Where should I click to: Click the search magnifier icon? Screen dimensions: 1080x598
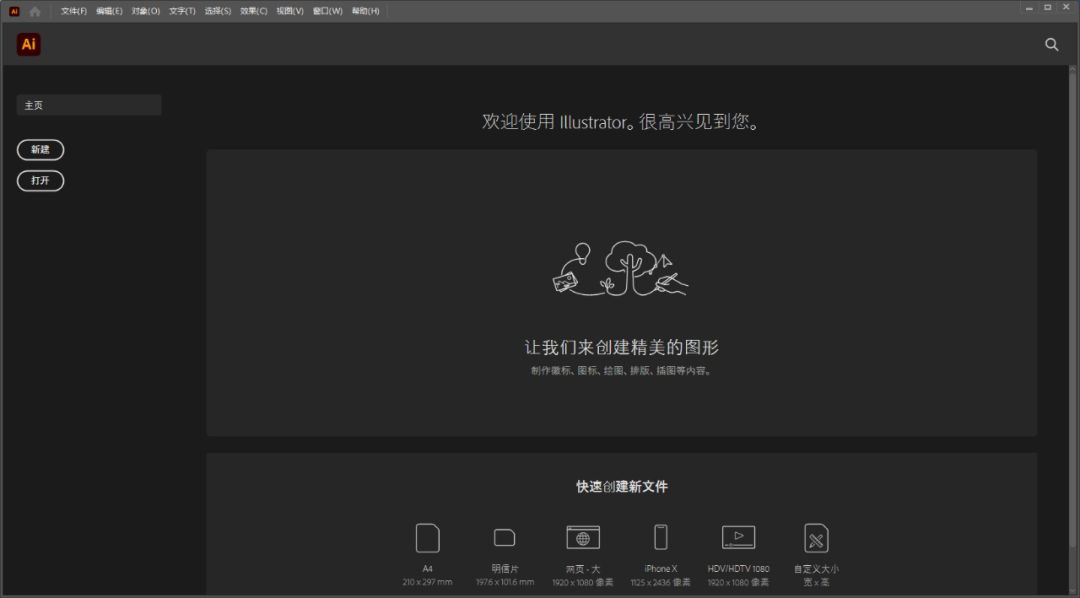(1051, 44)
